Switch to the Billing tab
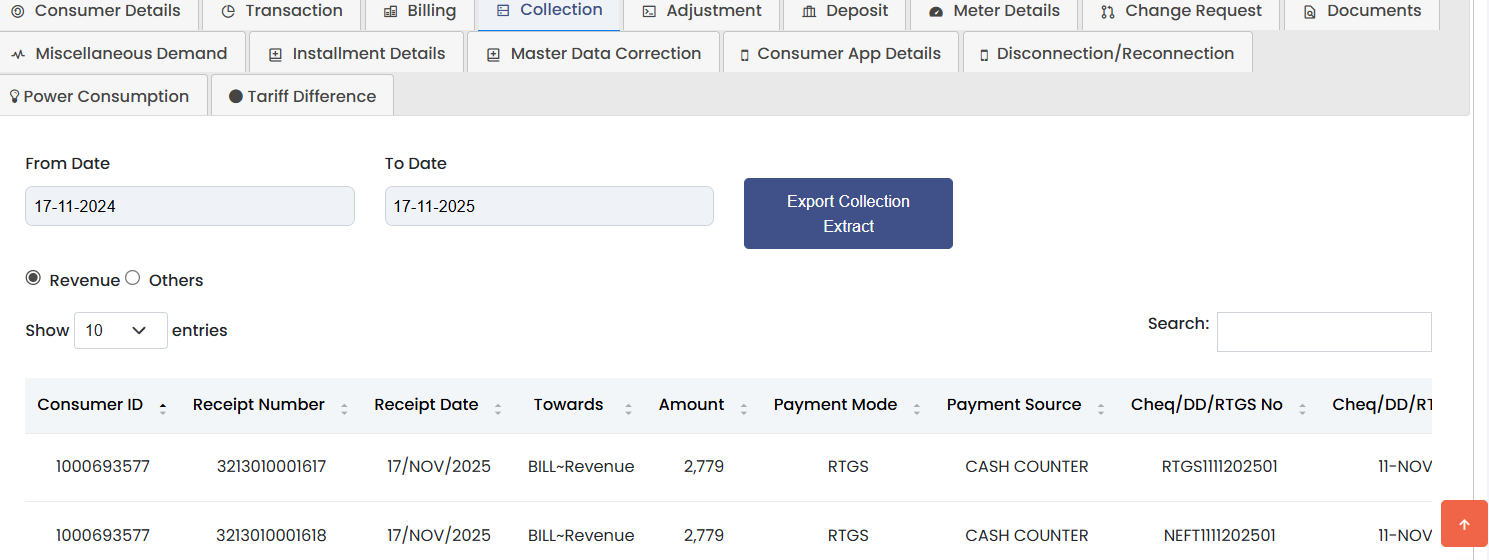Screen dimensions: 1489x560 [420, 11]
